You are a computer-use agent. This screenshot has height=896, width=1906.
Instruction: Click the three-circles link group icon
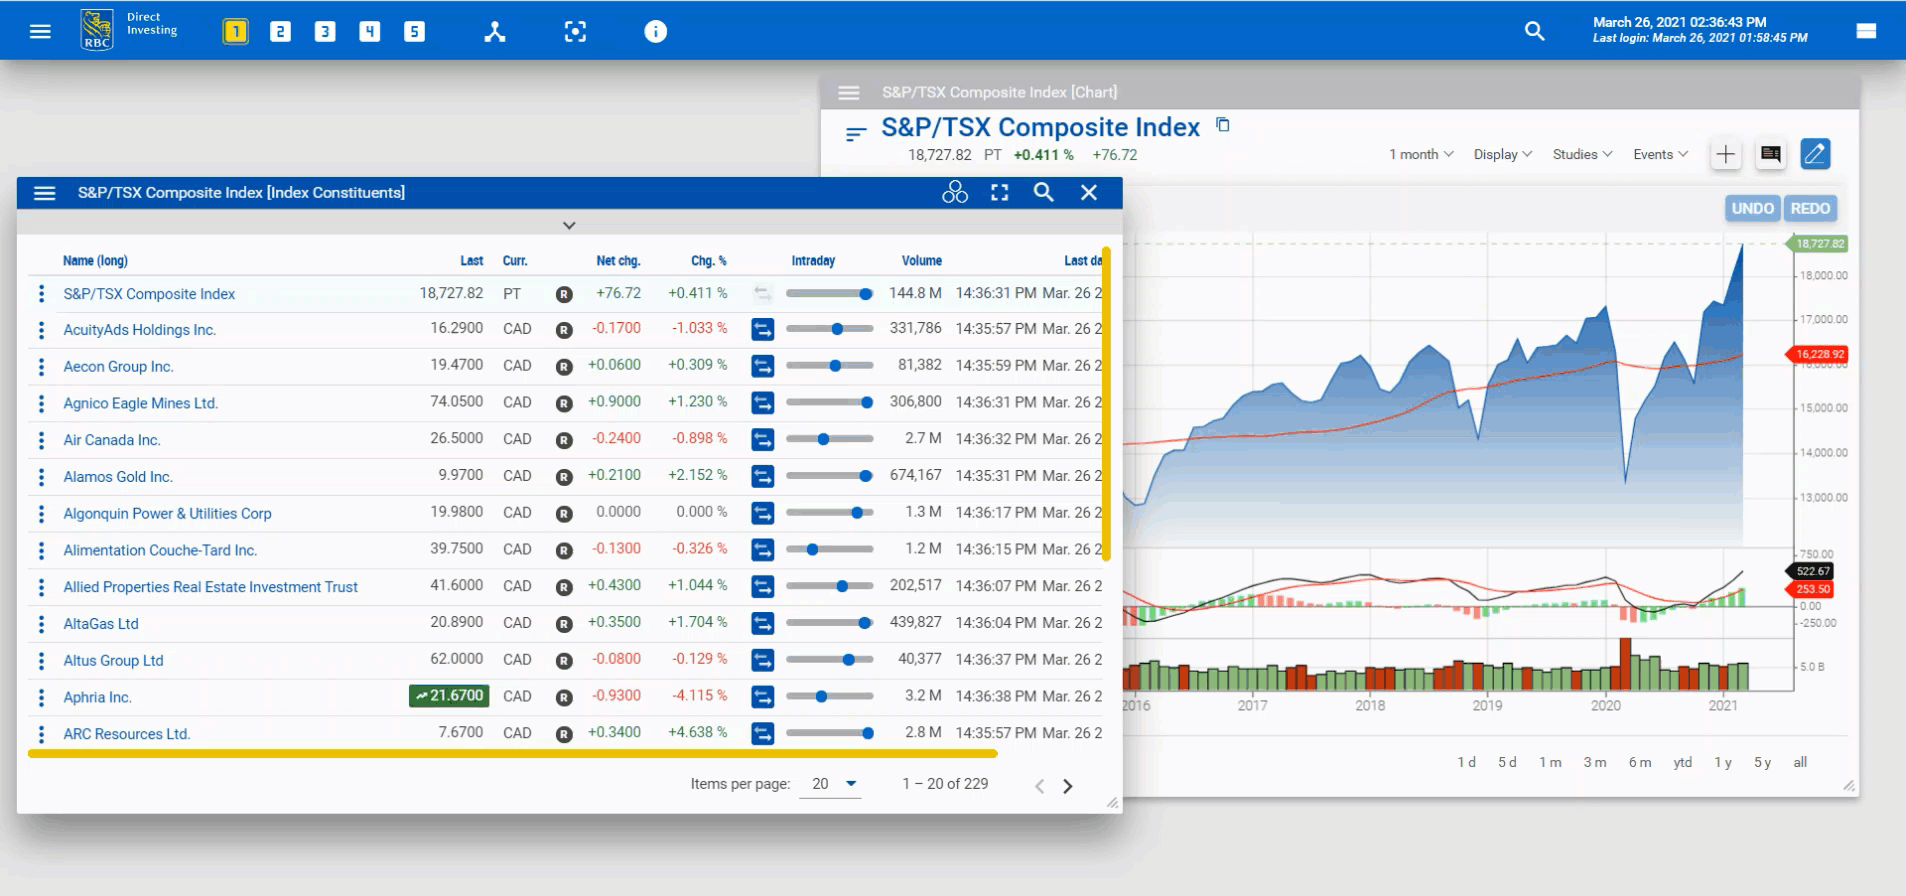click(955, 192)
